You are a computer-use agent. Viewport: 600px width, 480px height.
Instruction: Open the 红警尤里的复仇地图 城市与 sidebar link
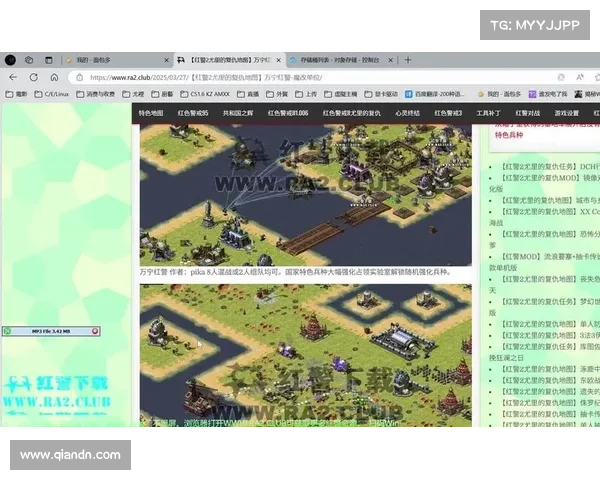[548, 200]
